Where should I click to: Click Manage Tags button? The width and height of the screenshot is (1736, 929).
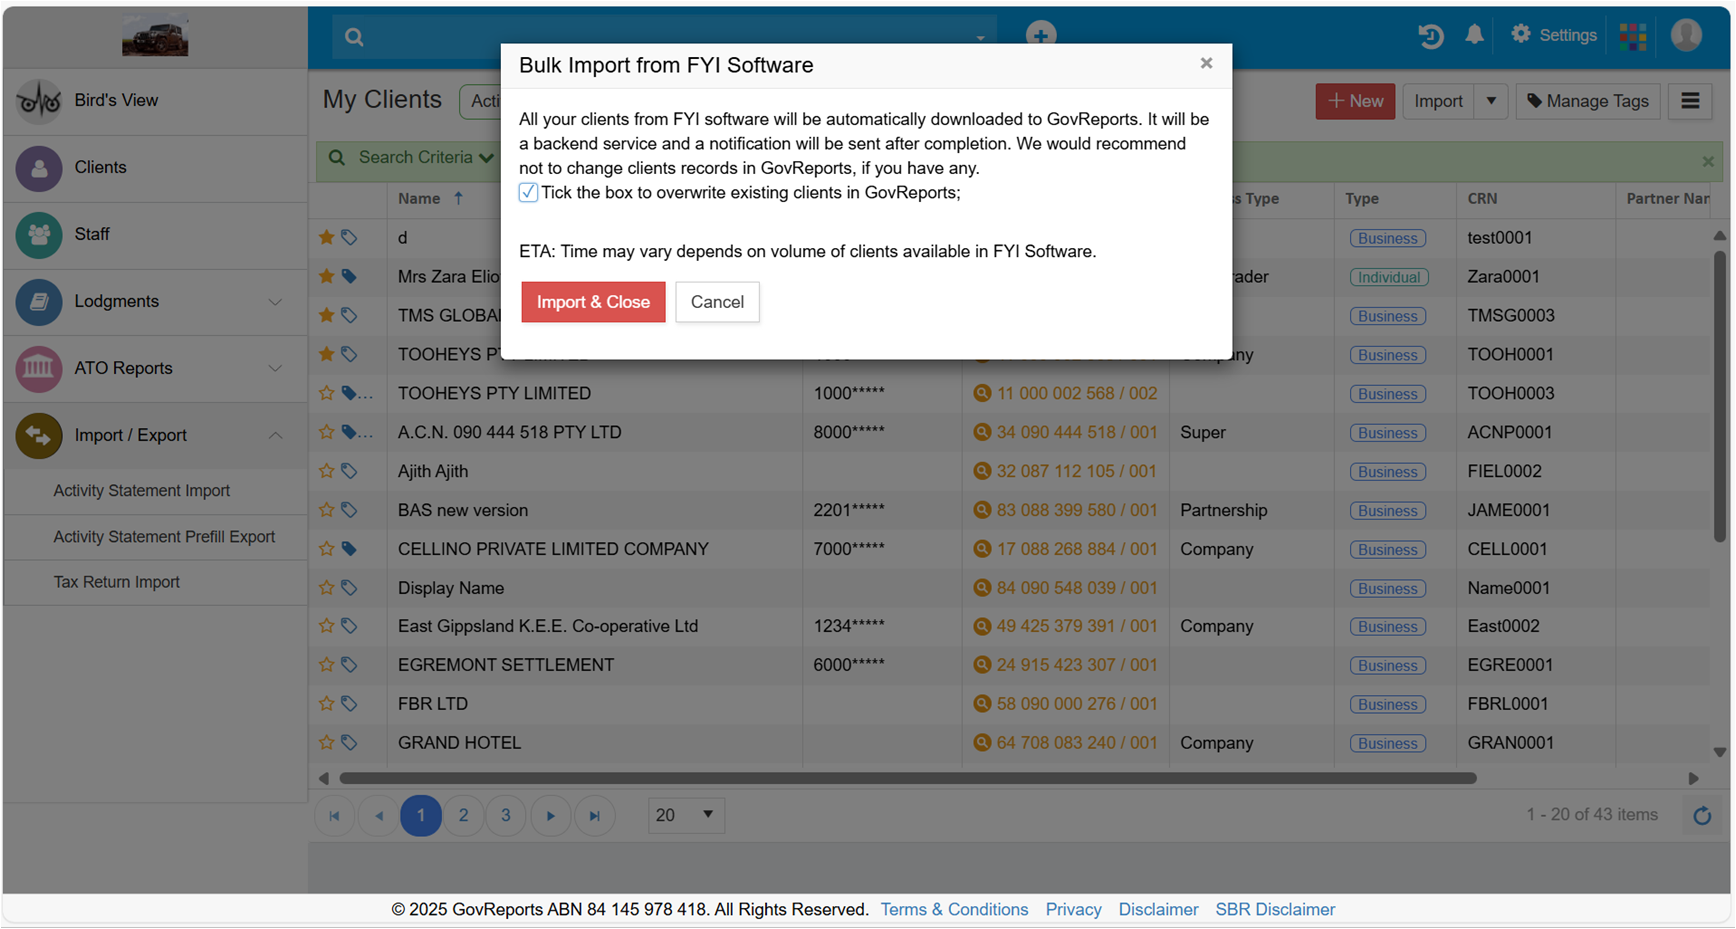pyautogui.click(x=1588, y=101)
